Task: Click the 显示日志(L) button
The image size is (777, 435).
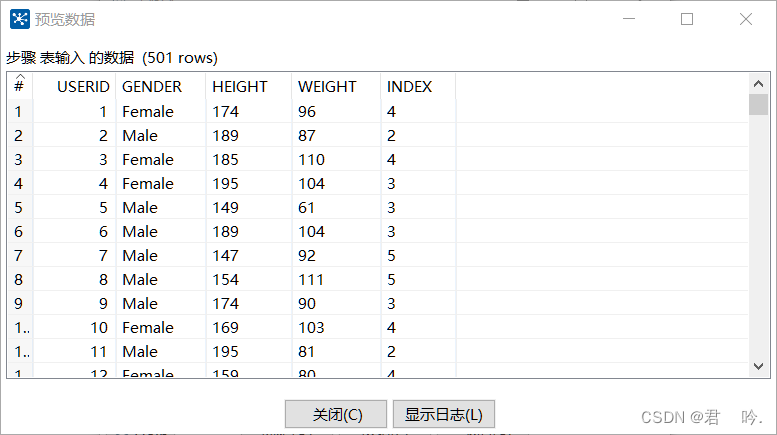Action: click(444, 414)
